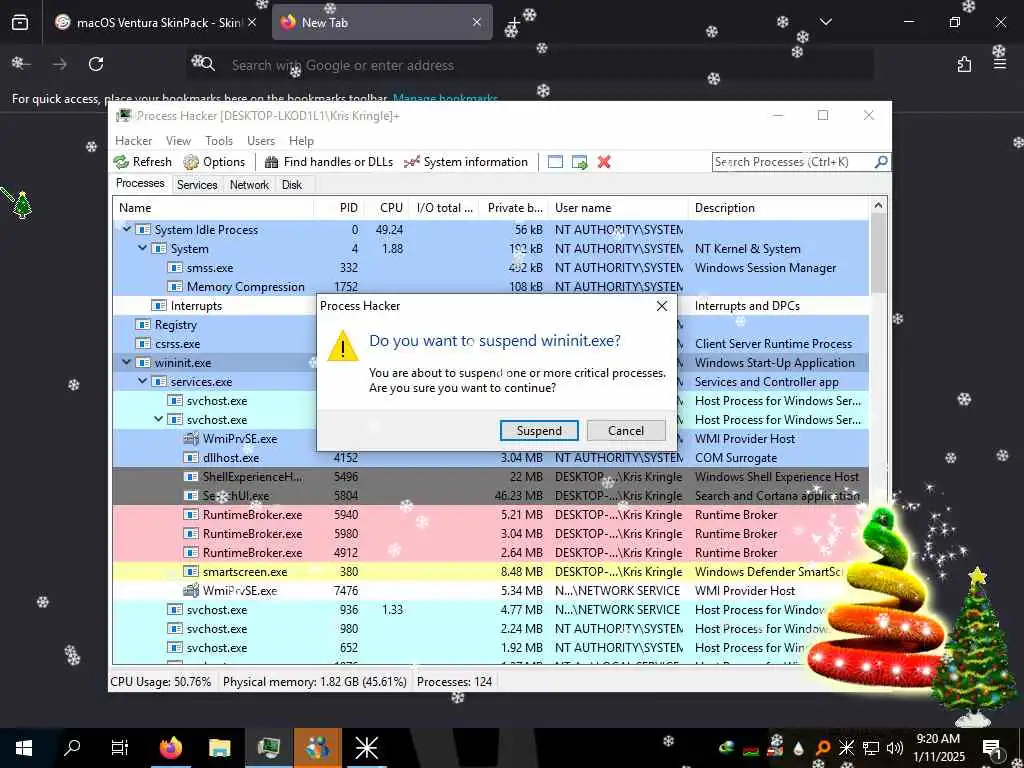Collapse svchost.exe parent of WmiPrvSE.exe
This screenshot has width=1024, height=768.
point(159,419)
